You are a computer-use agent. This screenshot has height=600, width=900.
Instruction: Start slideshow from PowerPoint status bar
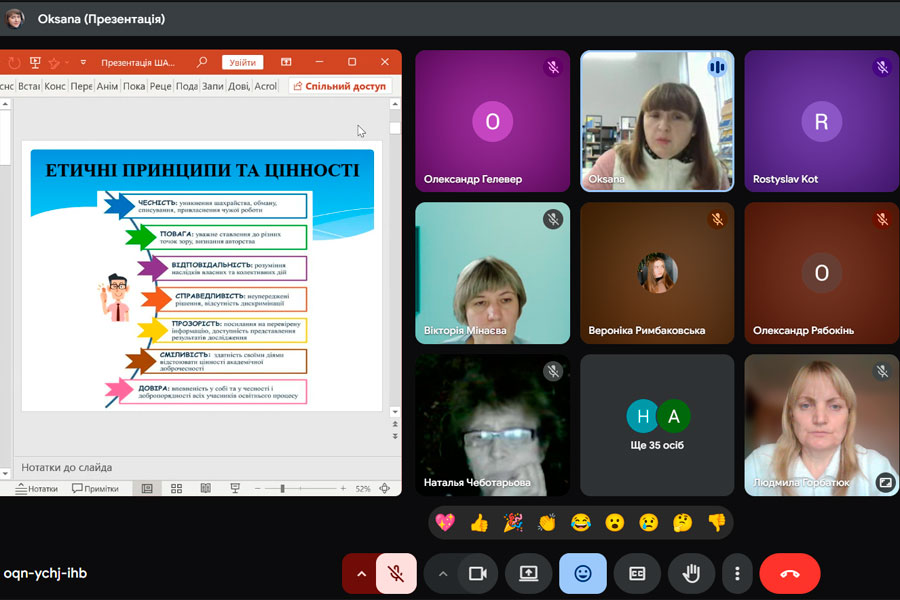click(x=235, y=489)
